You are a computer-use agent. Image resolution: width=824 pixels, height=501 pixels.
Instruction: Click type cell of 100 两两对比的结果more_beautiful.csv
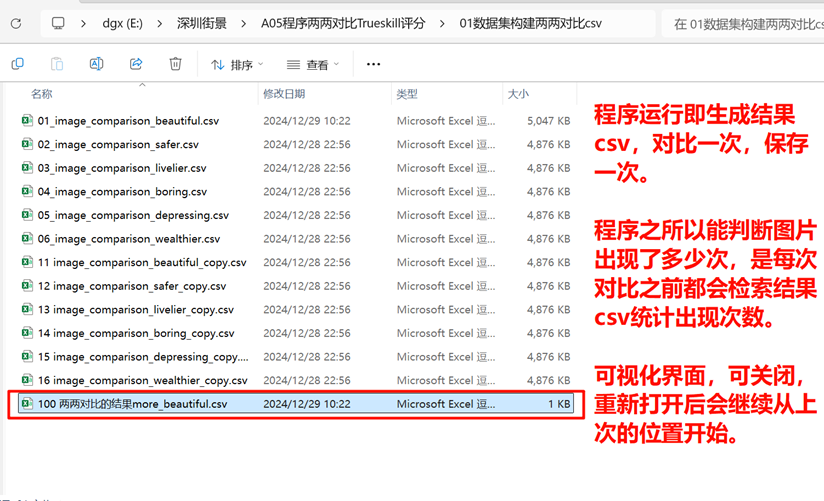446,404
